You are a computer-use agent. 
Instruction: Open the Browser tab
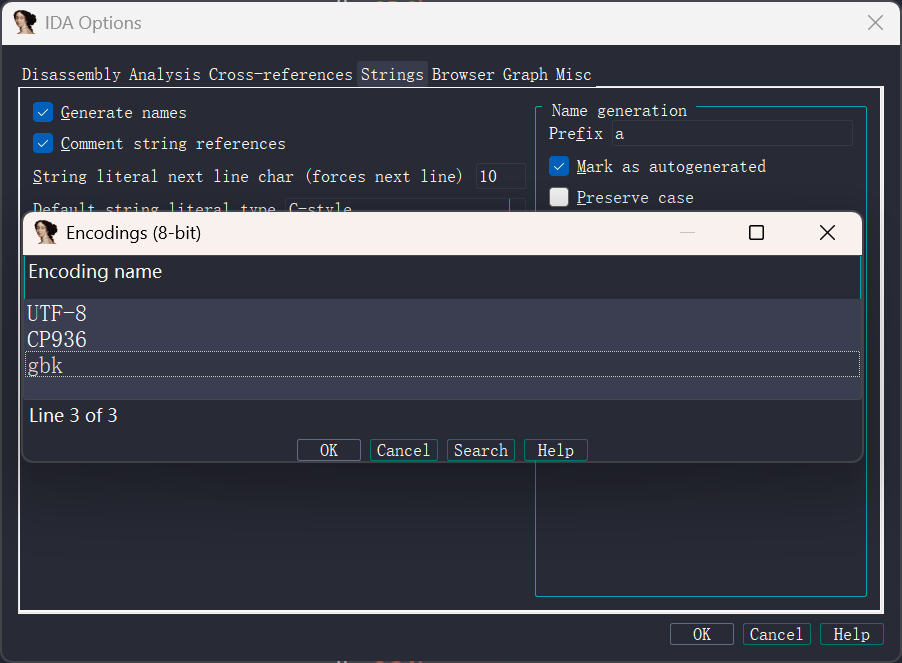pyautogui.click(x=463, y=75)
